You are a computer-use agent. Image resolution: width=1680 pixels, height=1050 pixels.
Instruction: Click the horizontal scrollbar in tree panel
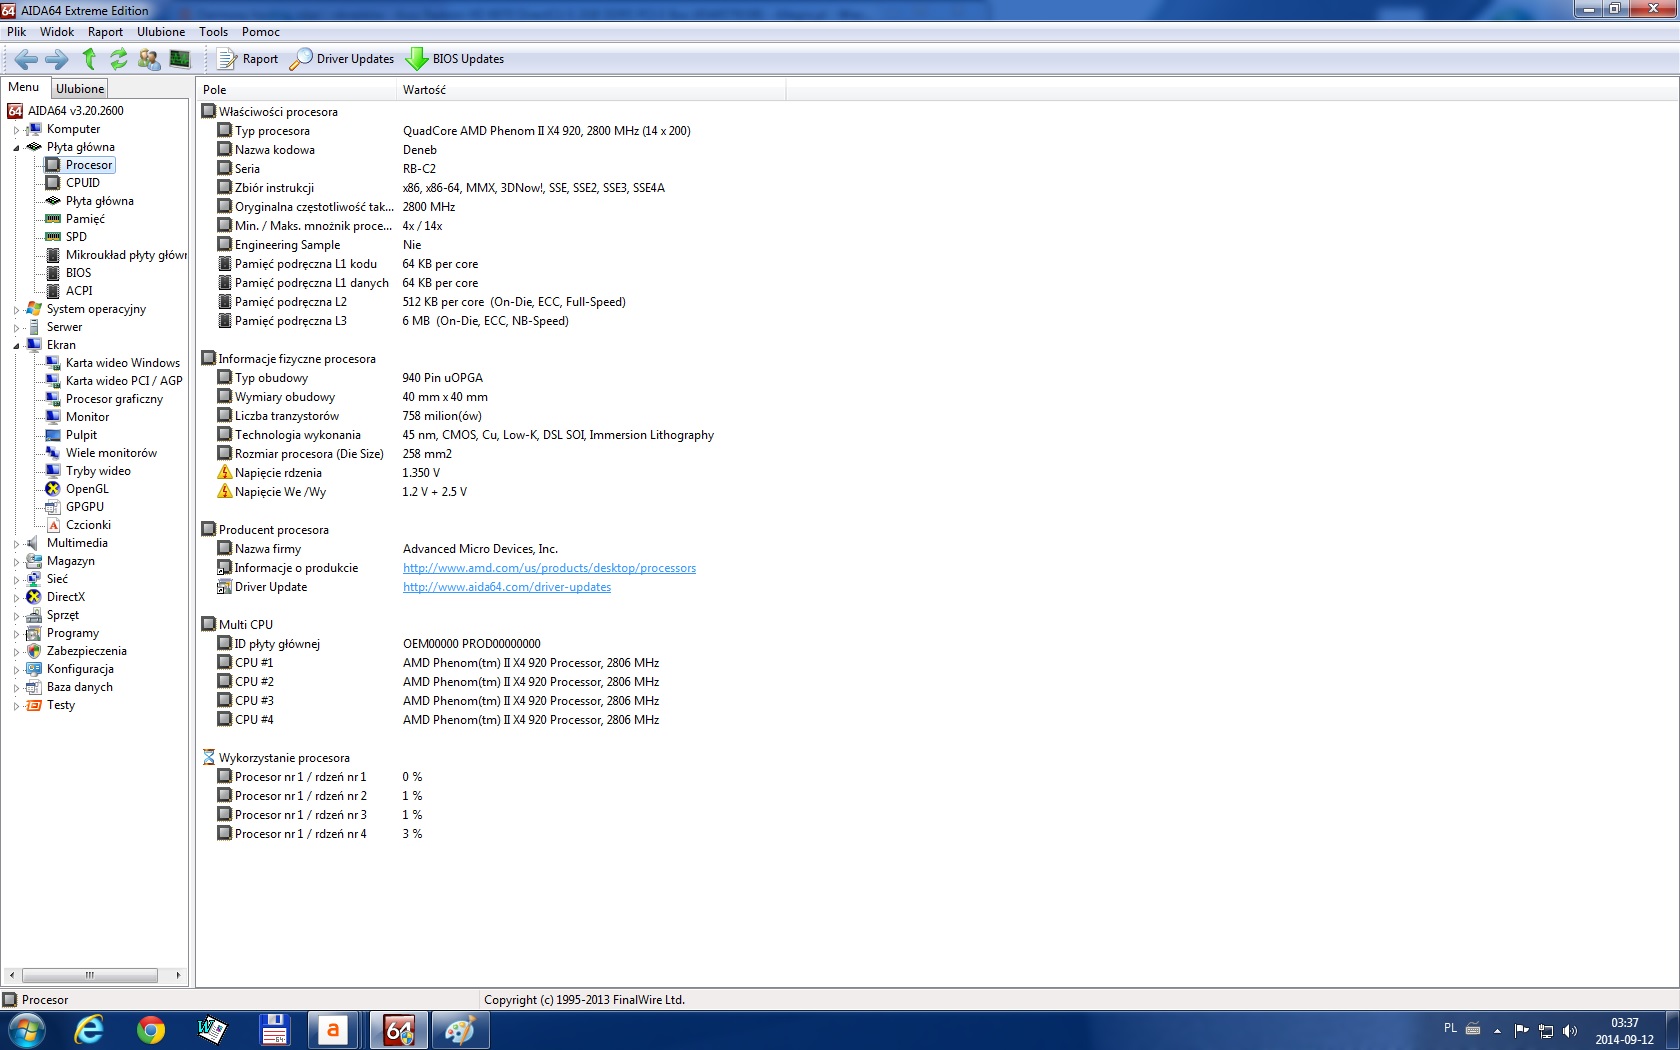[90, 975]
